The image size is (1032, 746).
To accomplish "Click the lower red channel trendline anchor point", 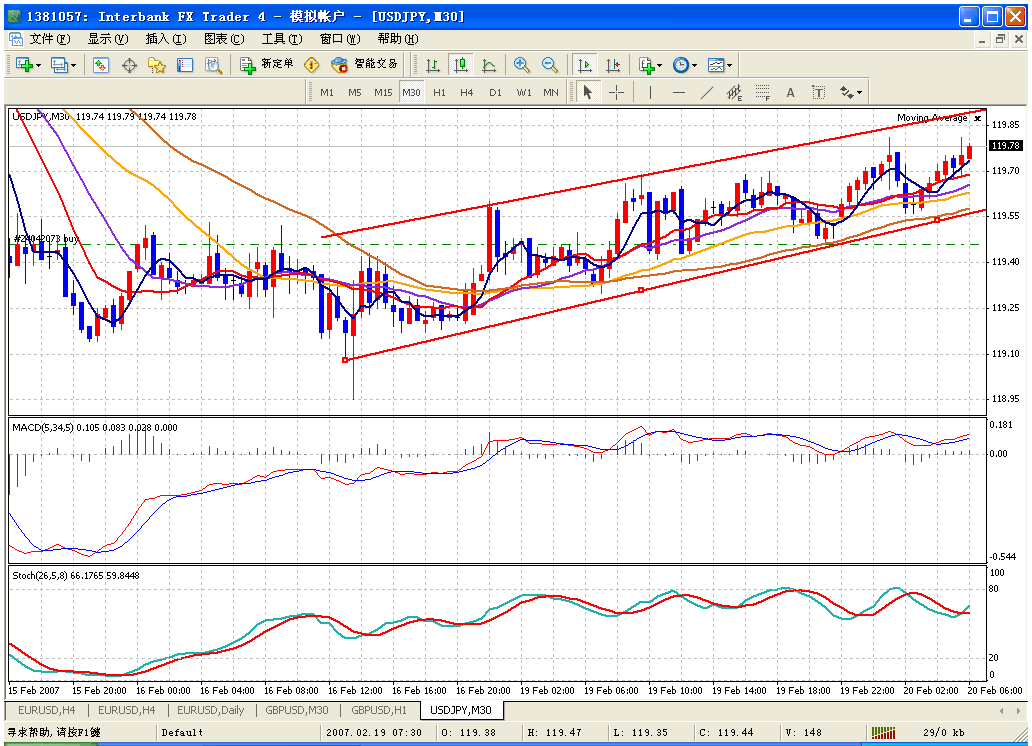I will [x=346, y=359].
